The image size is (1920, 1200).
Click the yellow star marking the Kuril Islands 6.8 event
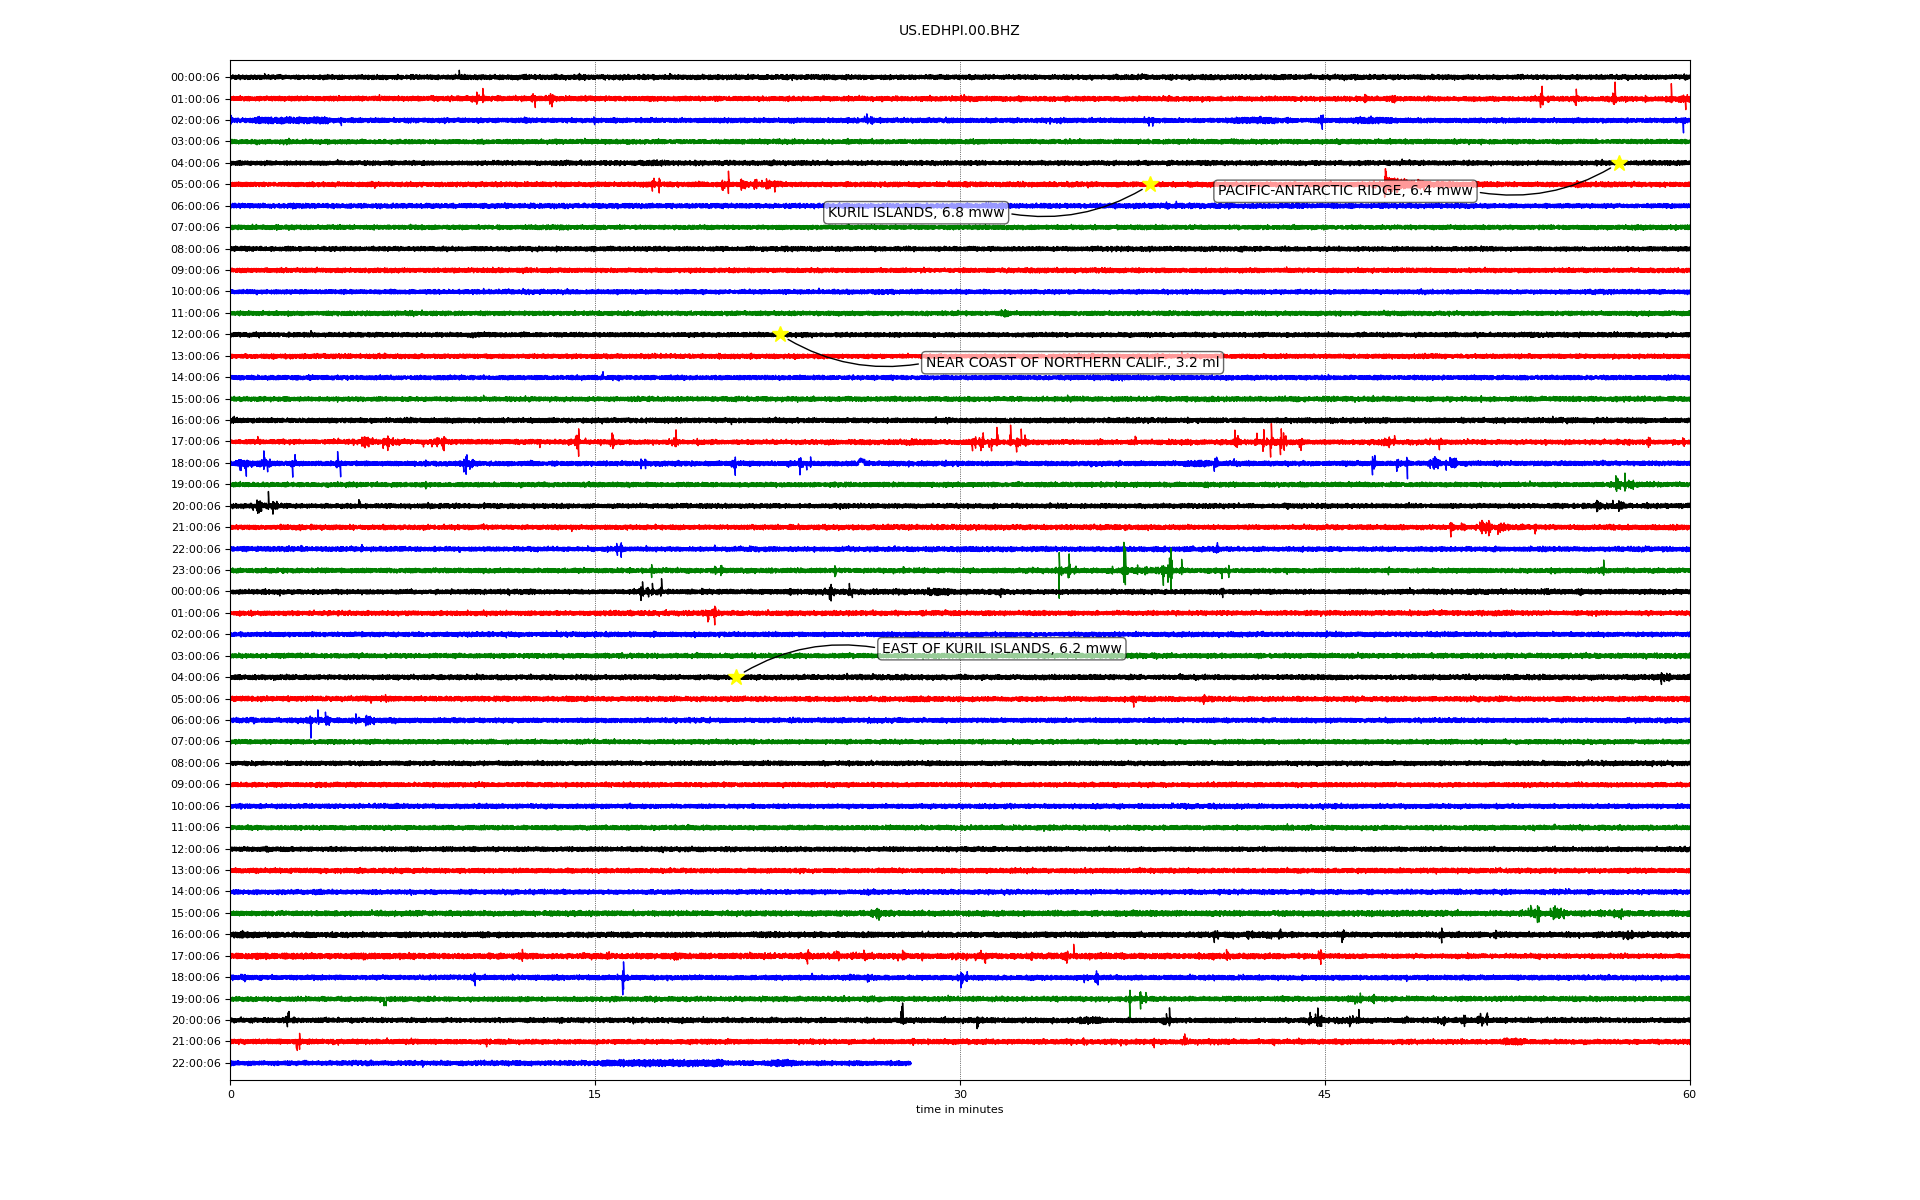1150,184
